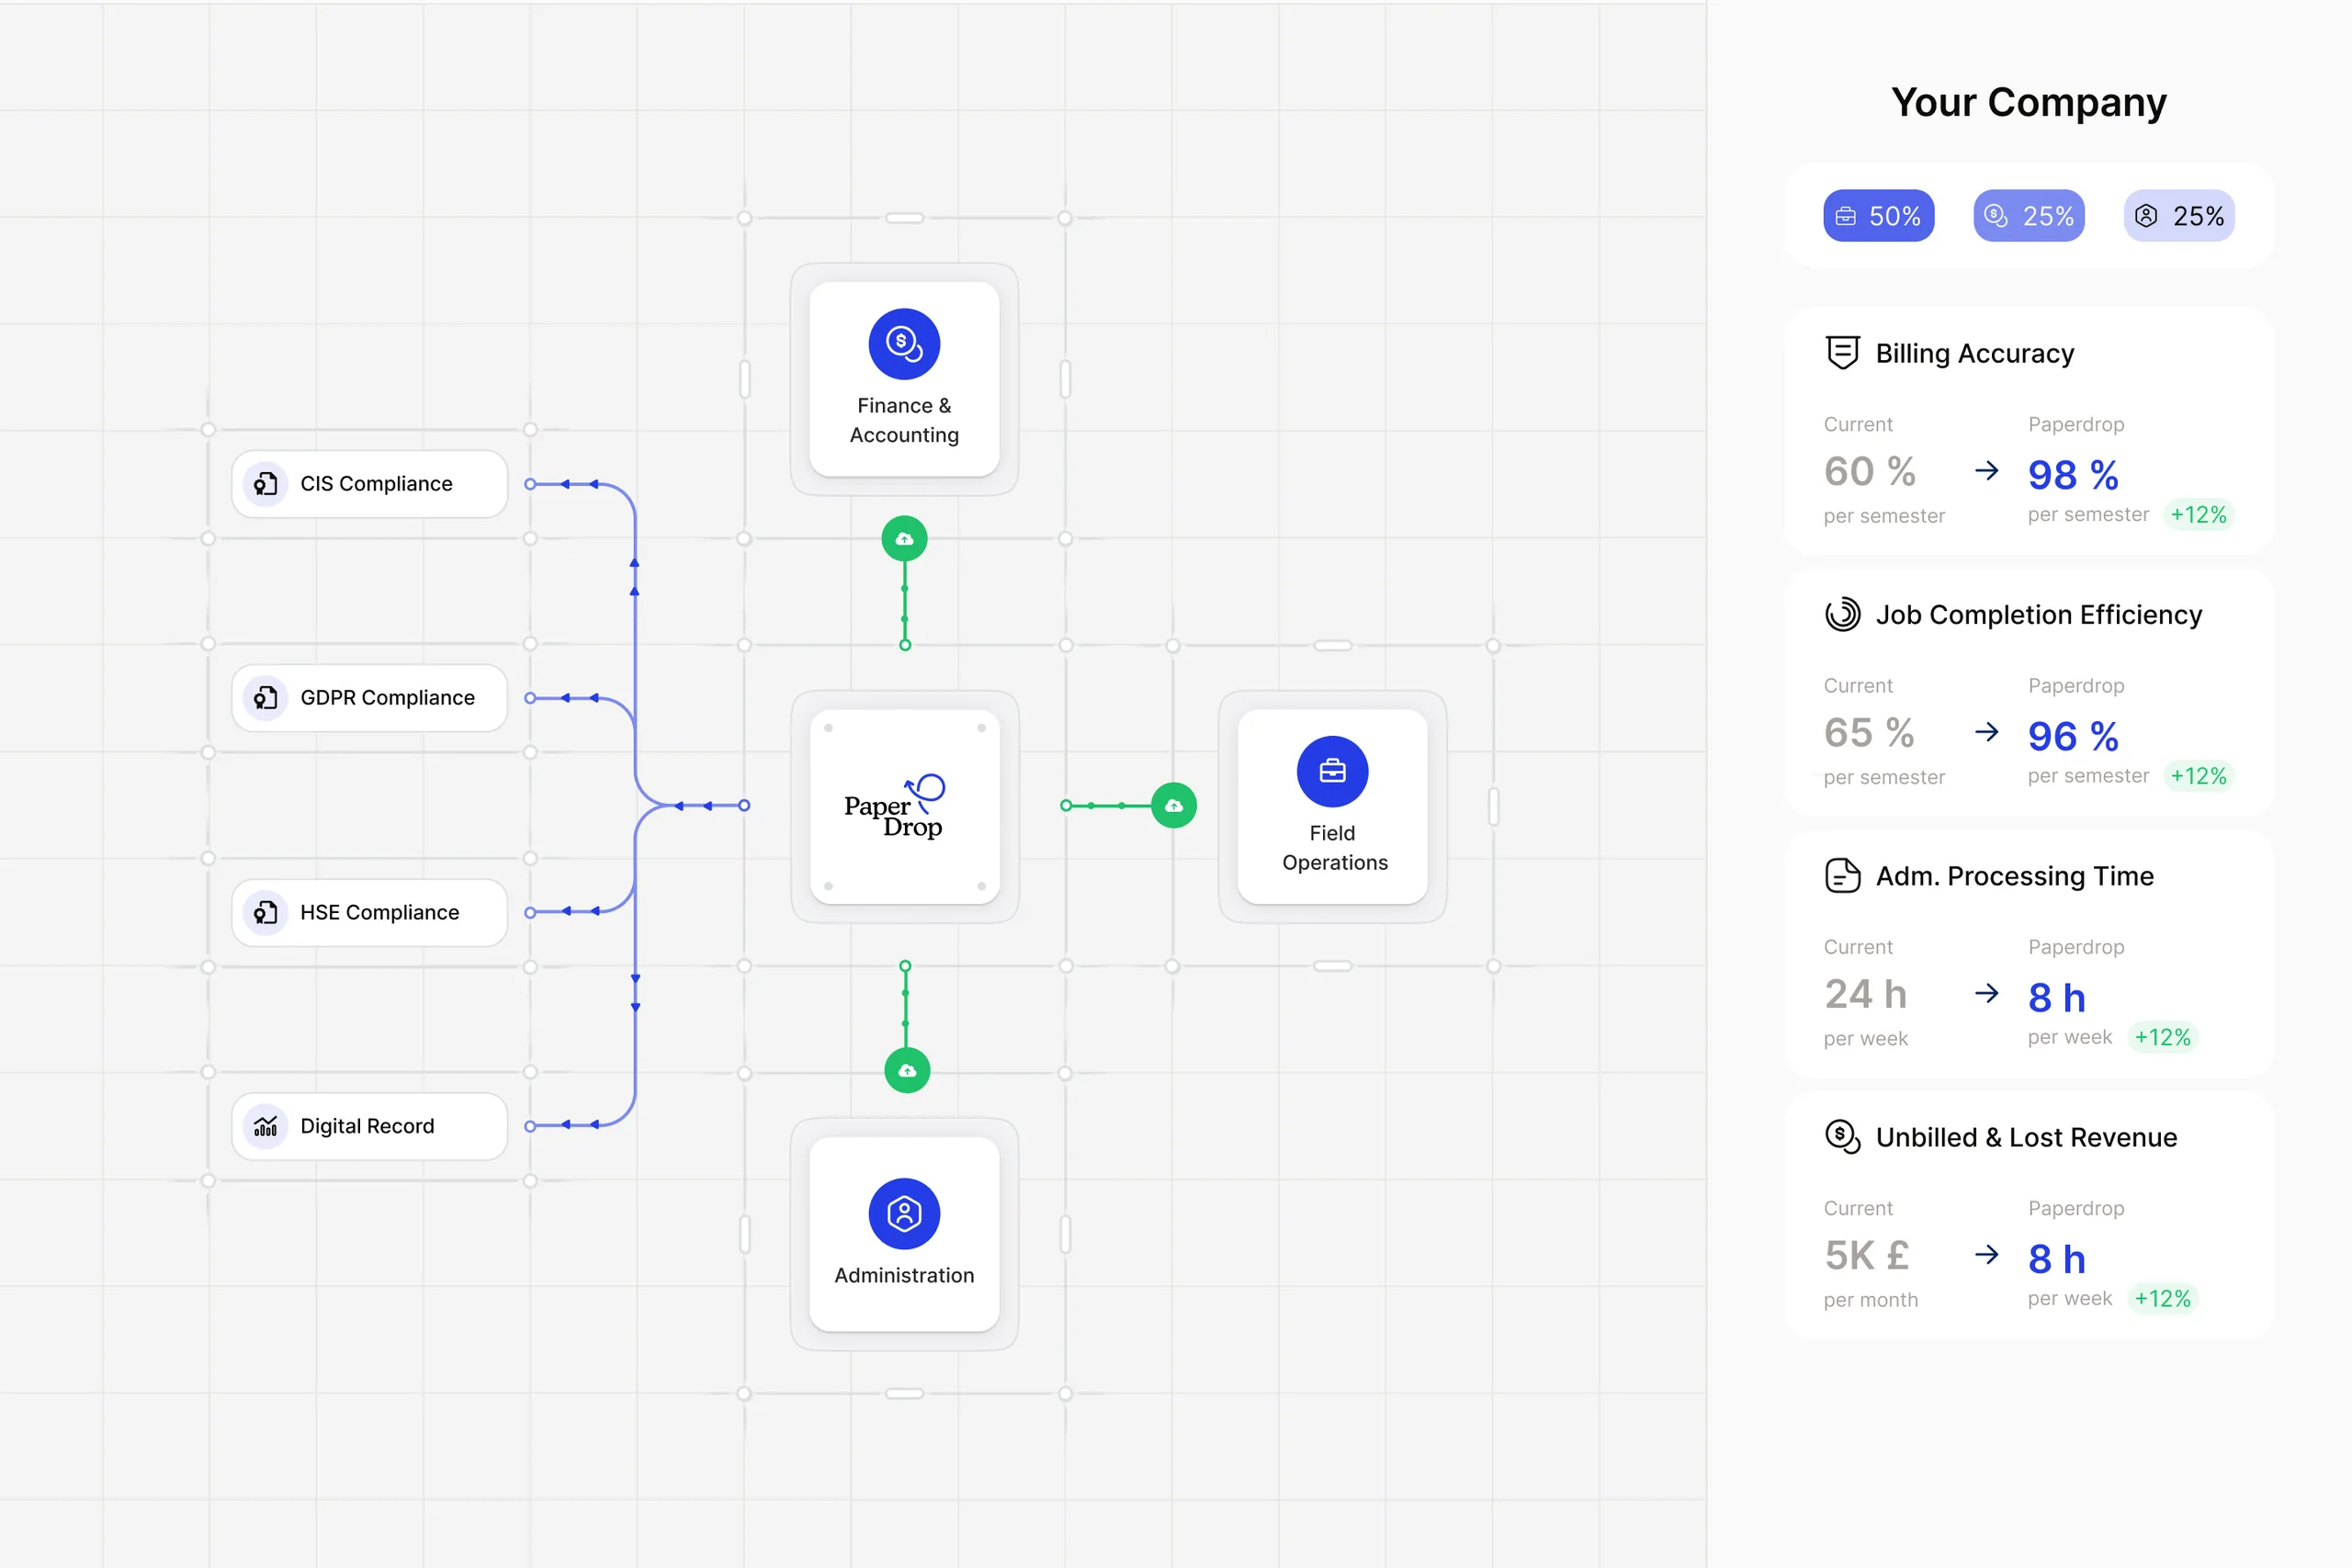Click the Finance & Accounting coin icon
2352x1568 pixels.
(904, 344)
